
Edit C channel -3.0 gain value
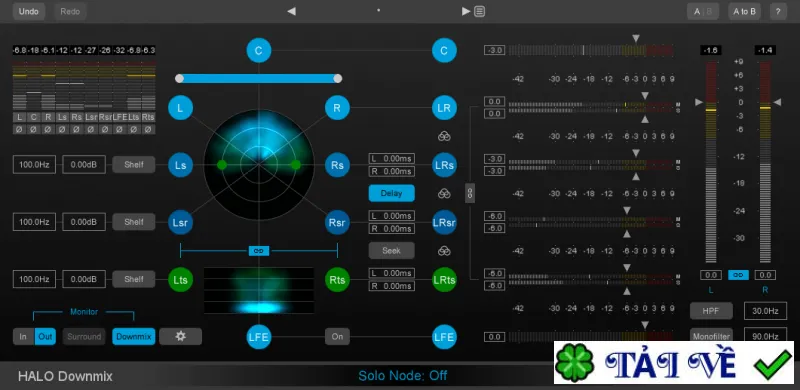(494, 50)
